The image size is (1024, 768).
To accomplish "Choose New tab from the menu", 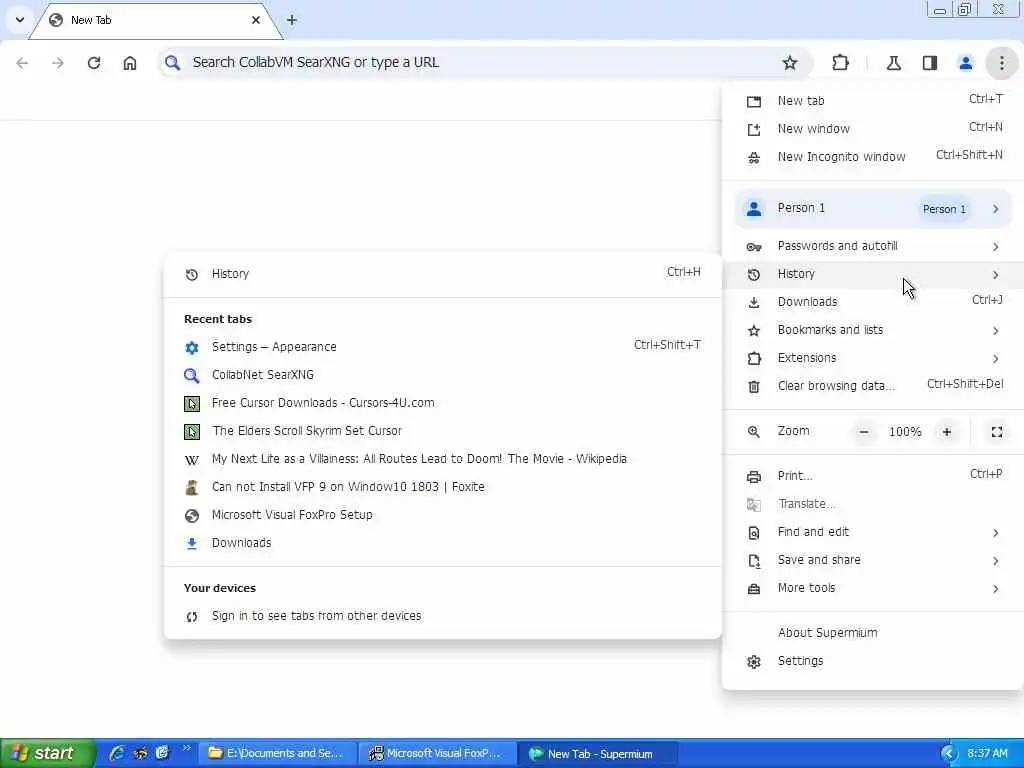I will pos(873,101).
